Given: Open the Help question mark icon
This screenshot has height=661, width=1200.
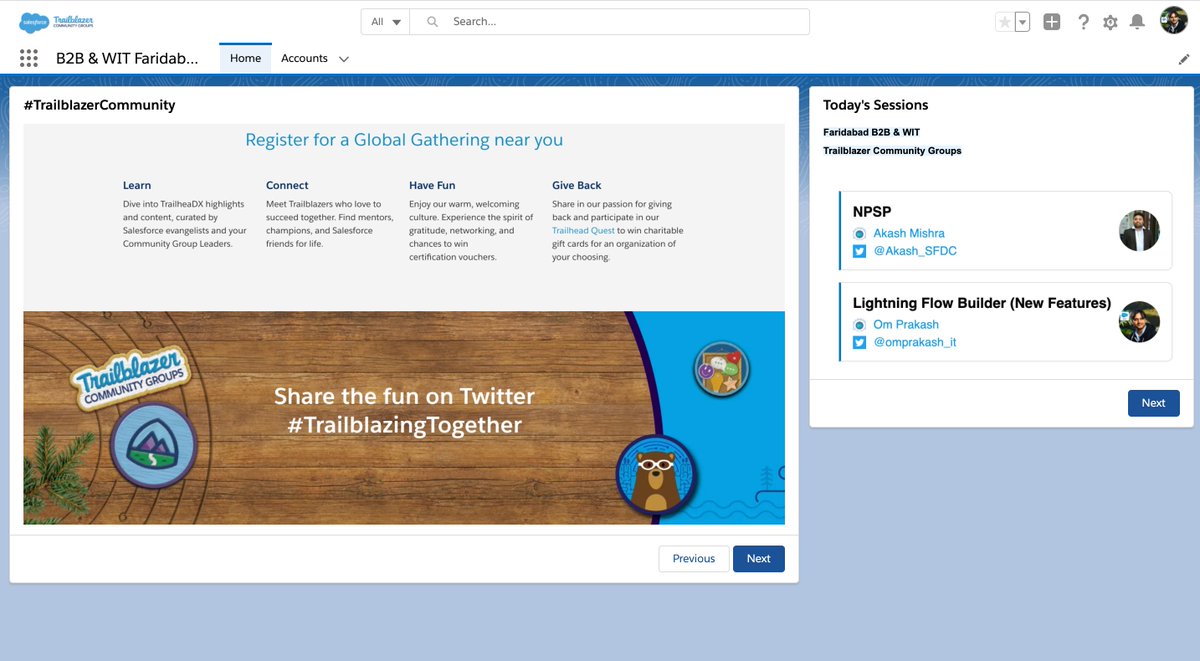Looking at the screenshot, I should click(1083, 22).
